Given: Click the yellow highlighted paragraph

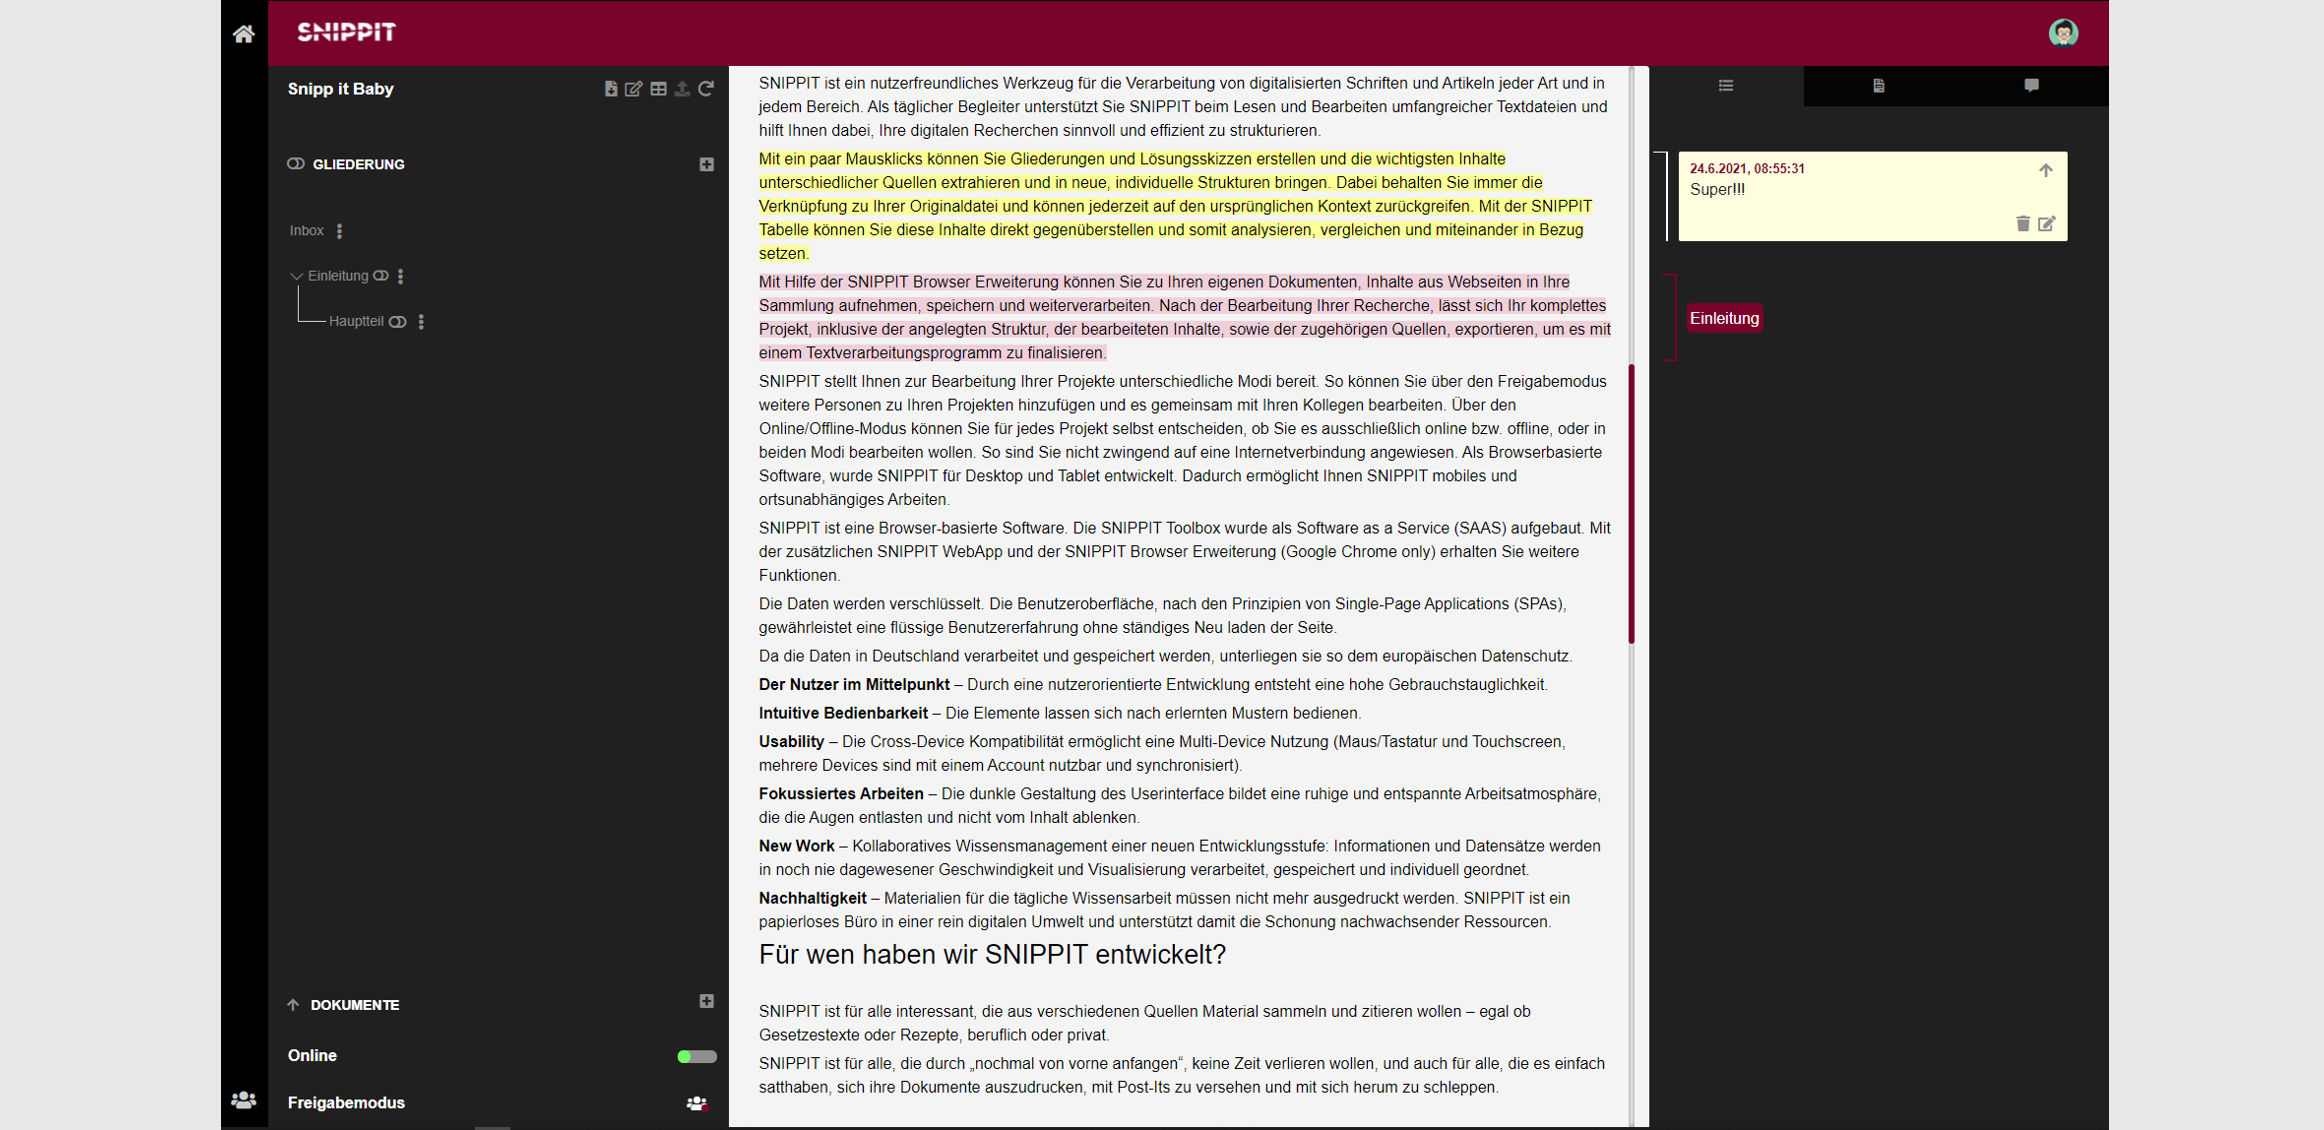Looking at the screenshot, I should pyautogui.click(x=1175, y=206).
